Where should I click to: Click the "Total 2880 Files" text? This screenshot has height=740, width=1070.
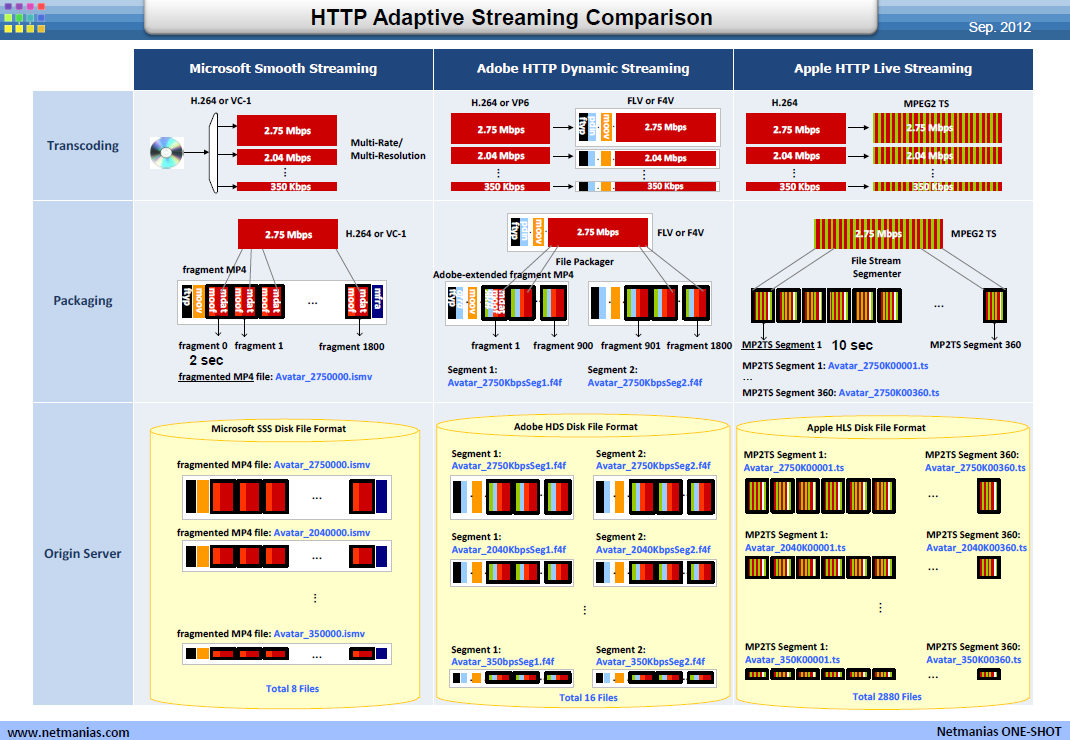[887, 697]
